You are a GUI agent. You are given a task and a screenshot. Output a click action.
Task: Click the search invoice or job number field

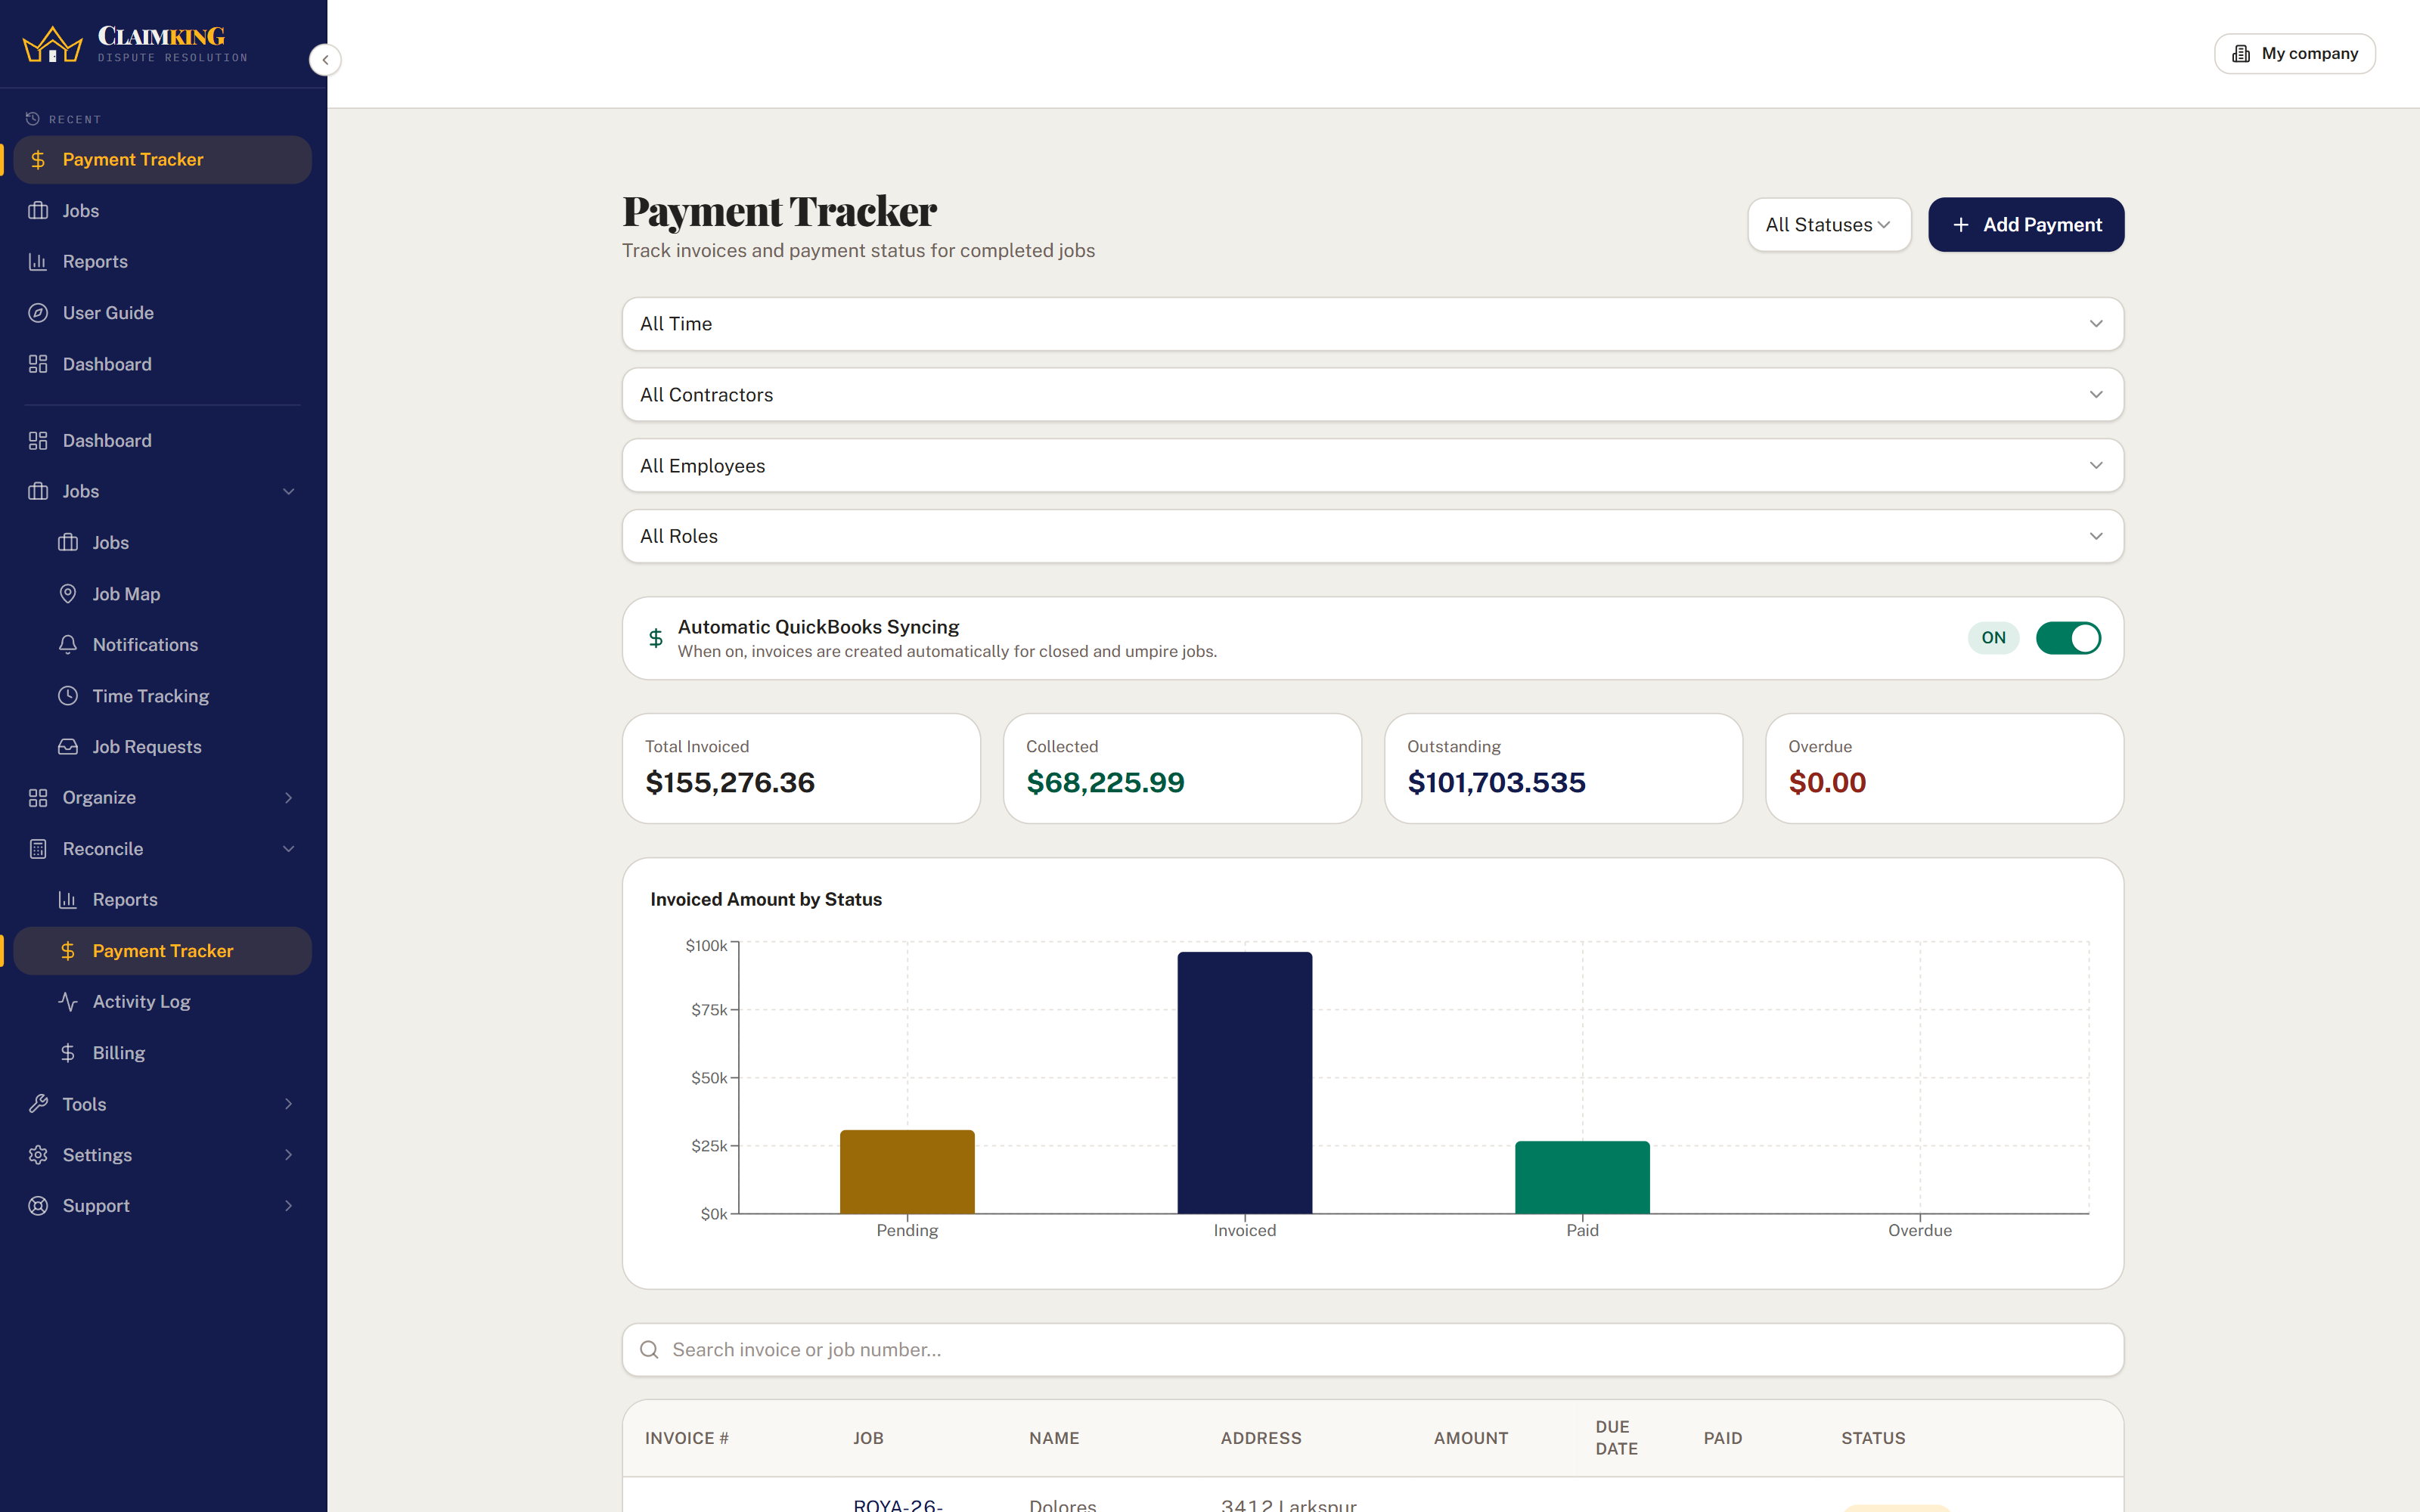(x=1372, y=1350)
